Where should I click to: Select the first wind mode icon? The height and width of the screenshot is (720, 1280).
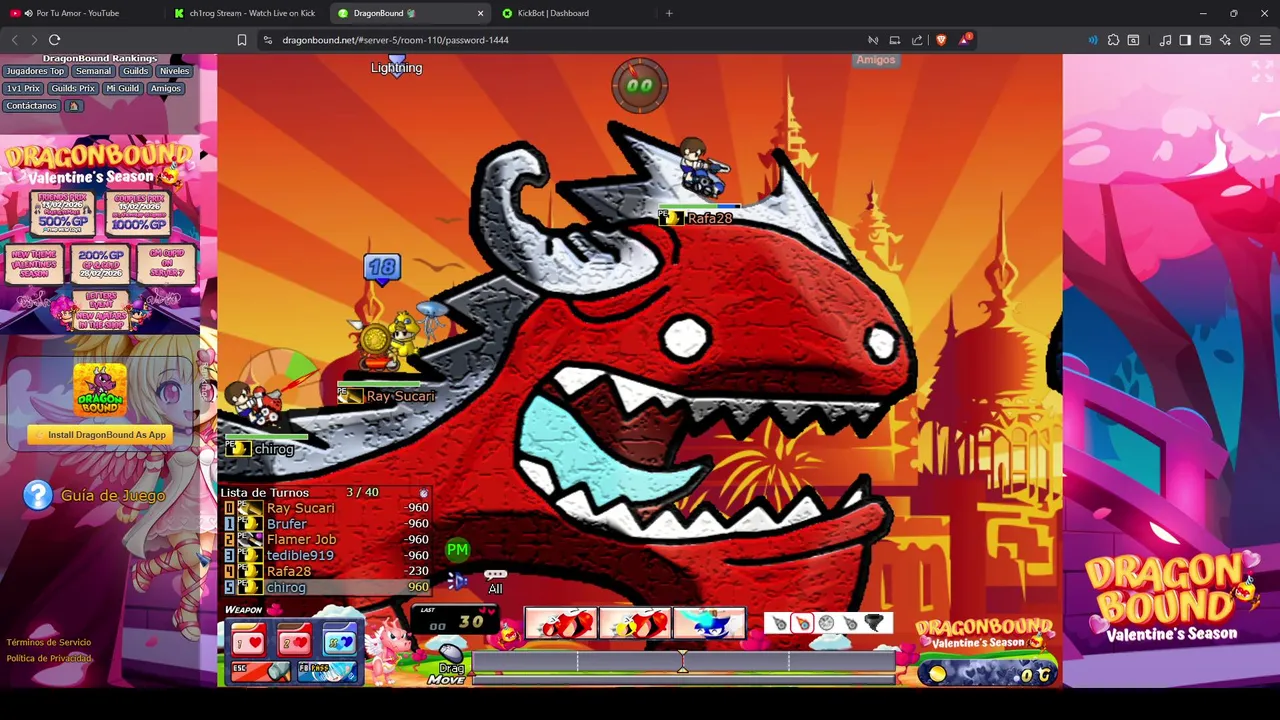[779, 624]
